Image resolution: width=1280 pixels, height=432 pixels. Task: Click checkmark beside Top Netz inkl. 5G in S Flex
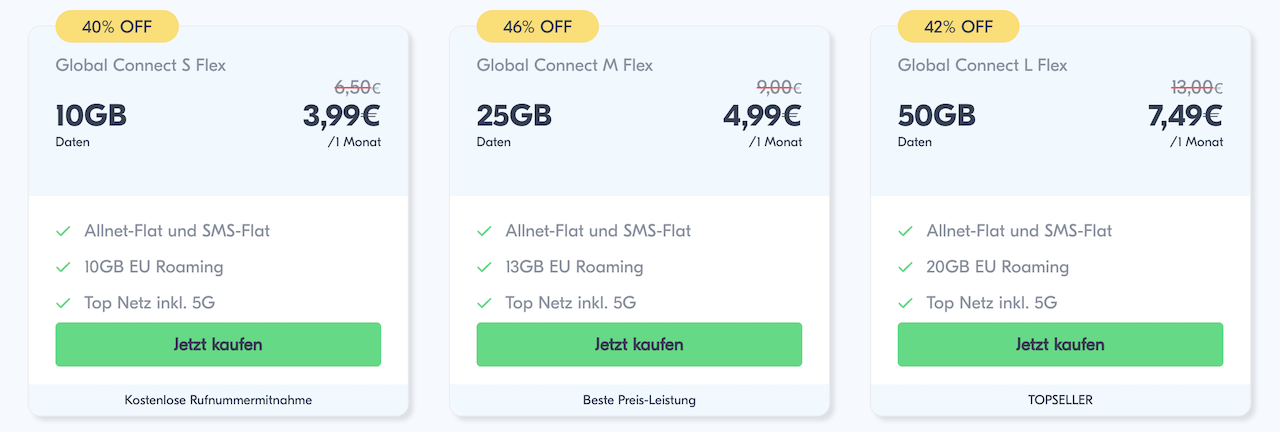pos(63,303)
